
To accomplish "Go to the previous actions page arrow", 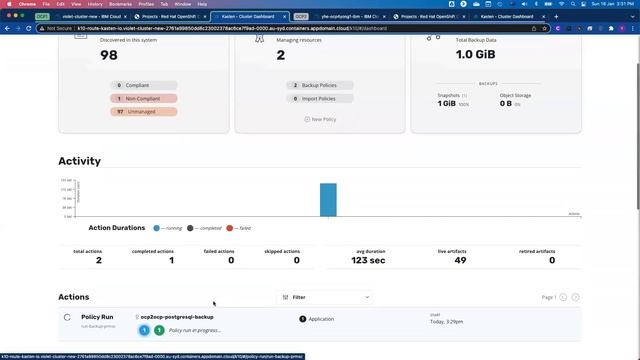I will [563, 297].
